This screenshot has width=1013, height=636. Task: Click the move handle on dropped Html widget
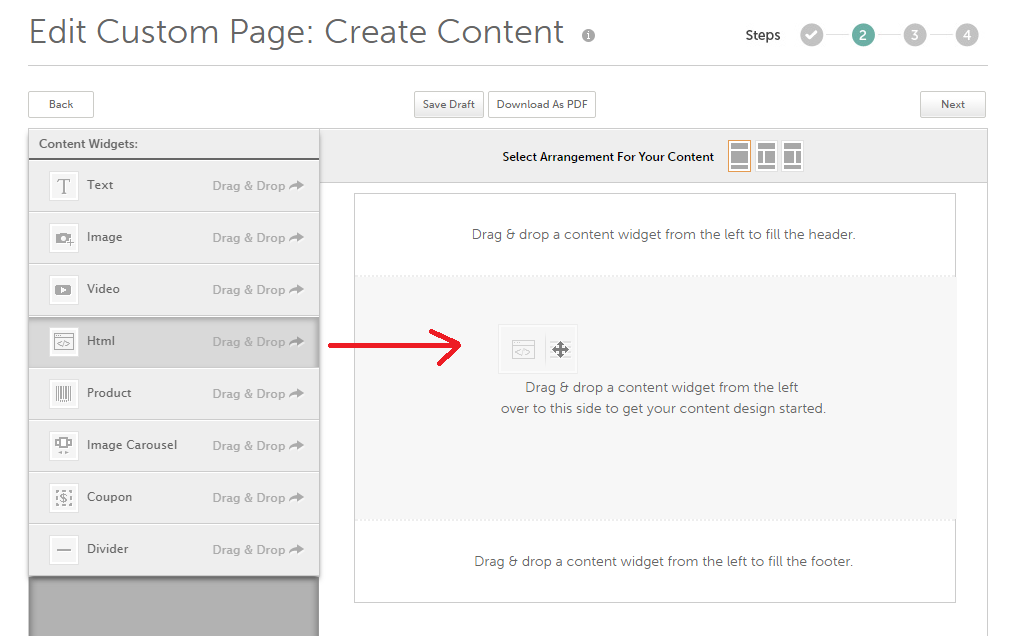(x=560, y=350)
